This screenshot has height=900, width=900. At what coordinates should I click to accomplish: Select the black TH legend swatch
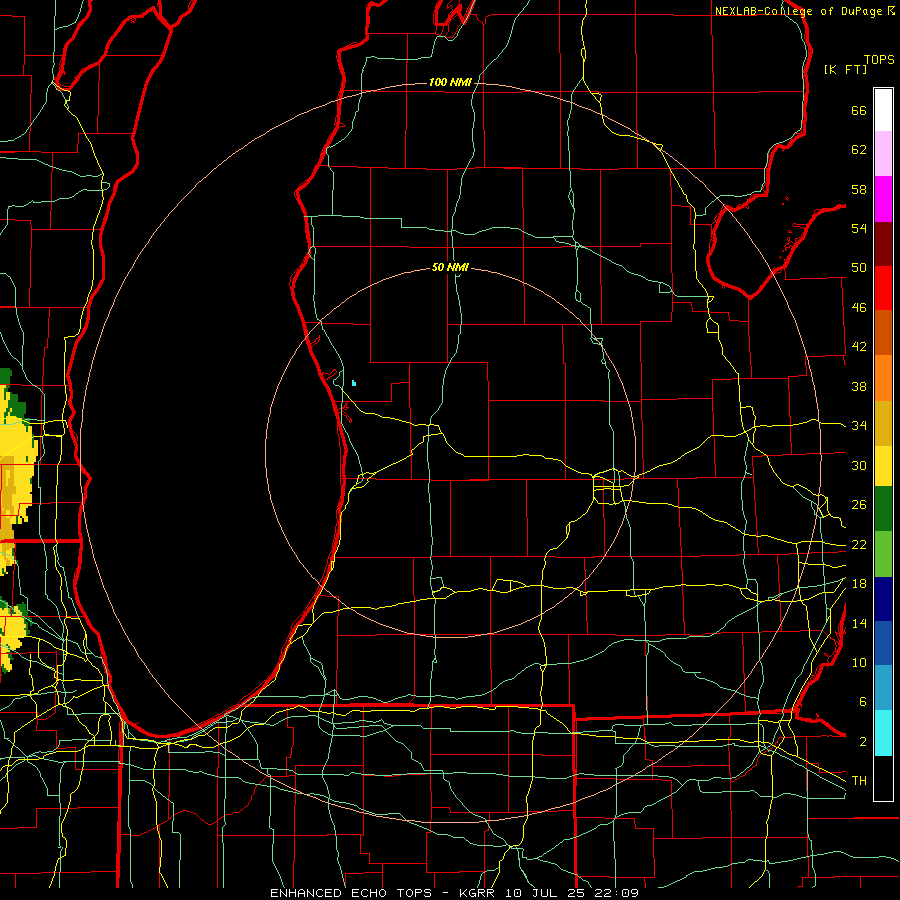(883, 778)
